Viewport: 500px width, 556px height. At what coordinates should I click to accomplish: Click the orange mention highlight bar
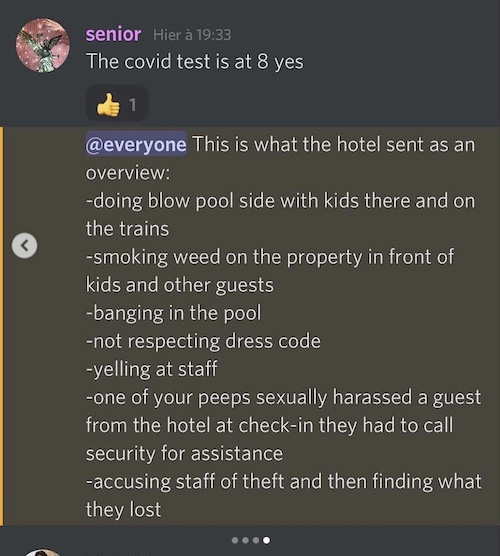point(2,326)
